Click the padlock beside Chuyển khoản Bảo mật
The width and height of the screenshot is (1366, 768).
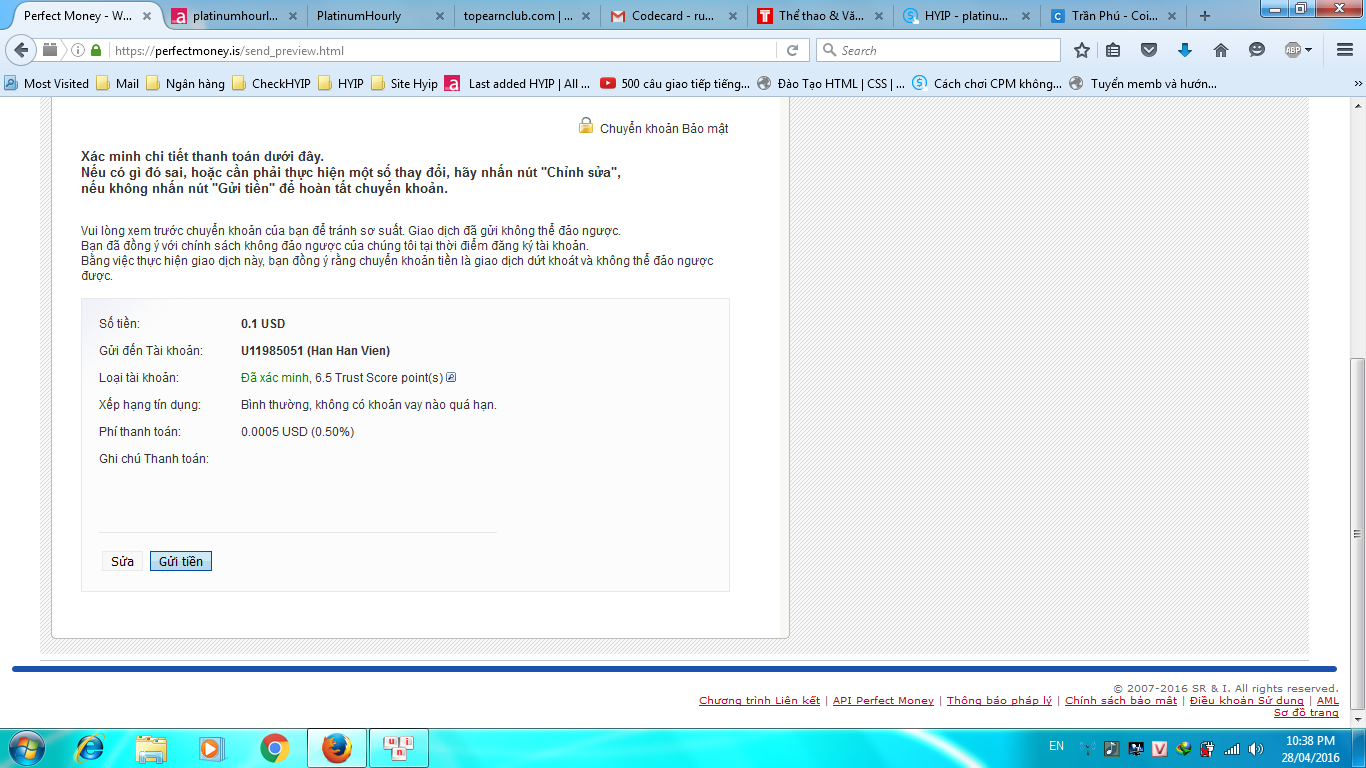(x=586, y=126)
